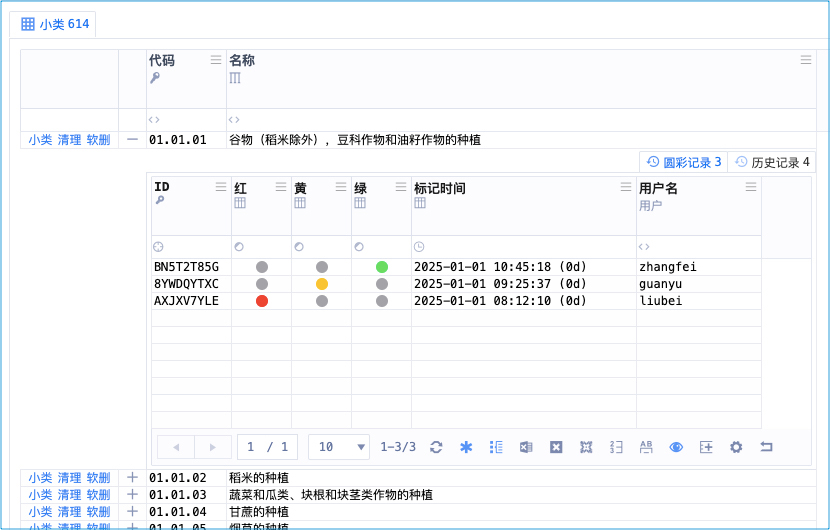Click the return arrow icon in toolbar
Viewport: 830px width, 530px height.
click(766, 447)
